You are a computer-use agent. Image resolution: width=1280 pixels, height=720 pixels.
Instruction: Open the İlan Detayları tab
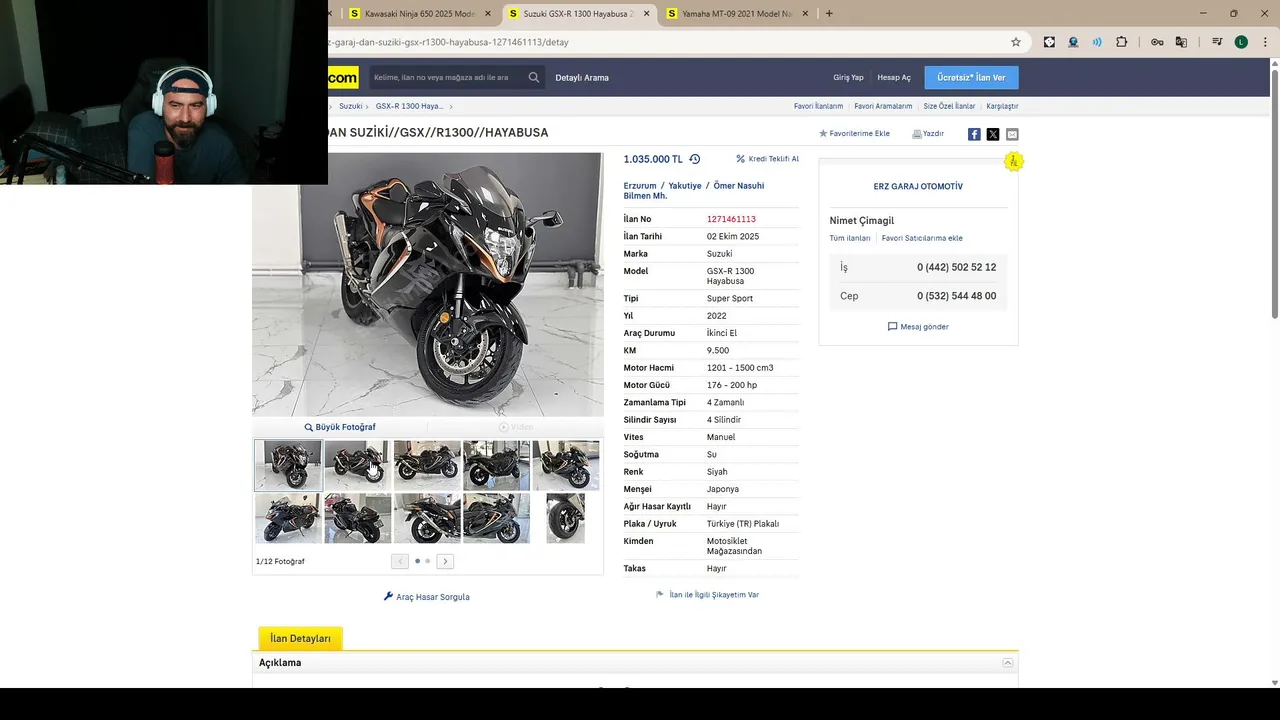click(300, 638)
